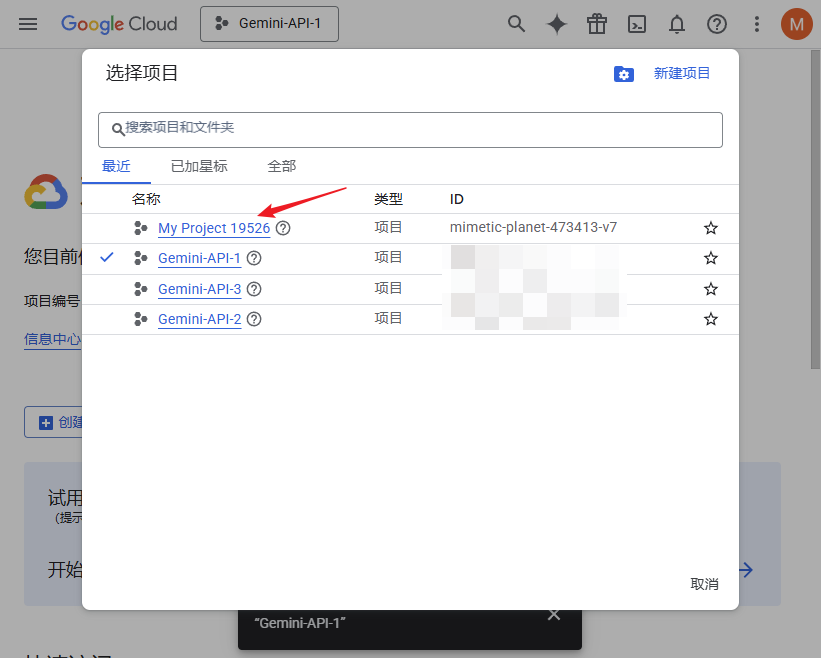Viewport: 821px width, 658px height.
Task: Activate Cloud Shell terminal icon
Action: coord(637,23)
